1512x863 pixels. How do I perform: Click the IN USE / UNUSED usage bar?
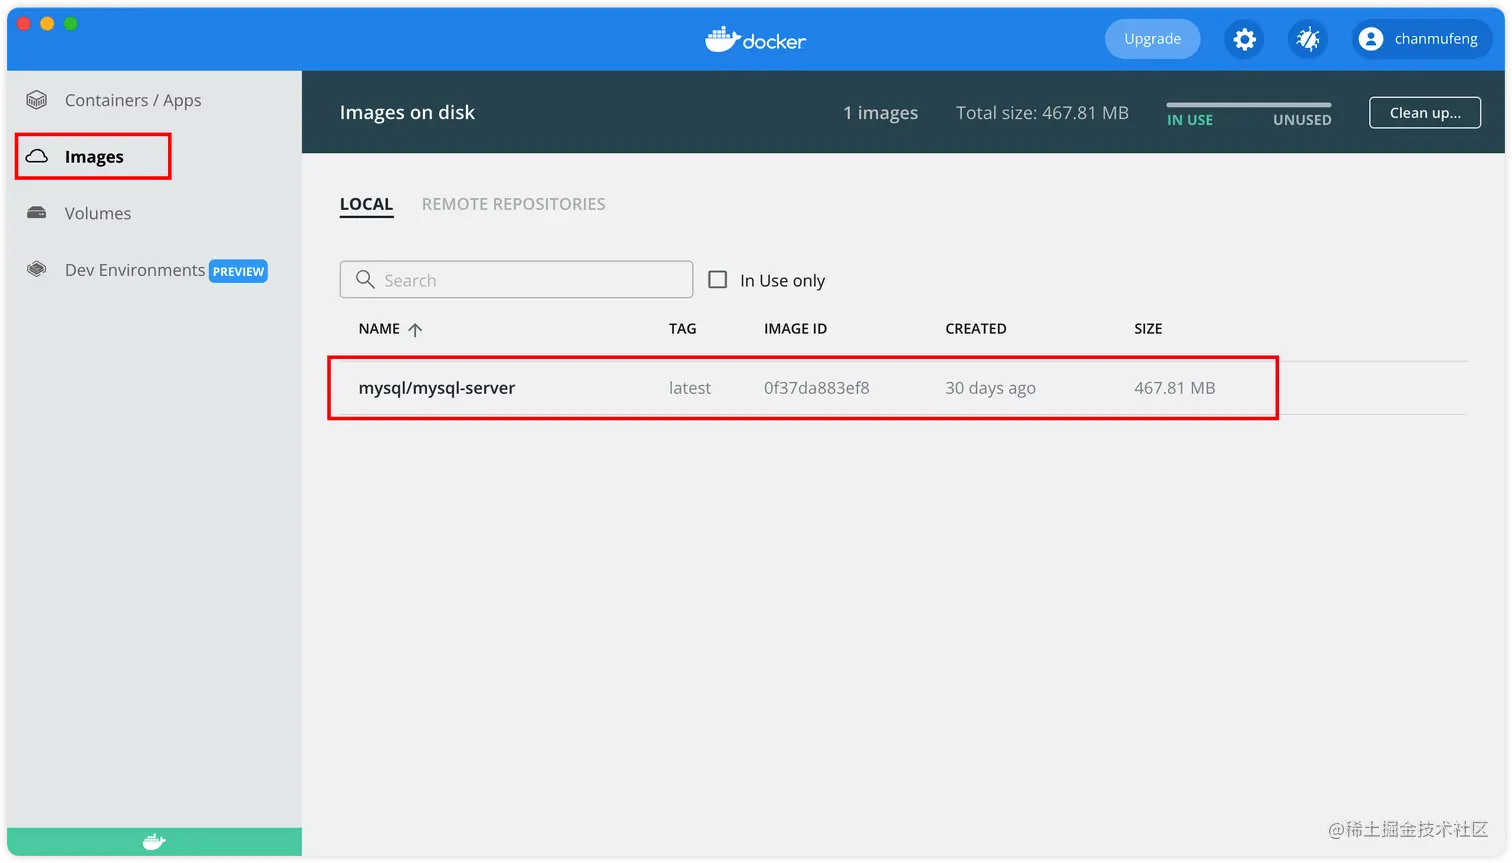coord(1249,104)
